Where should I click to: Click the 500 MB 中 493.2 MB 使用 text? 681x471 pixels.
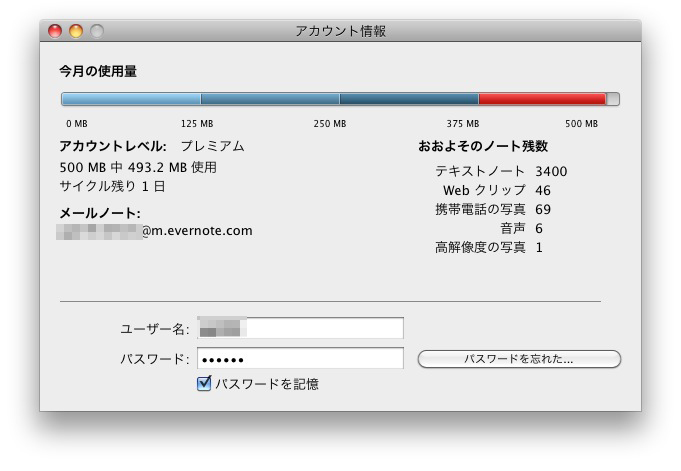pos(138,167)
